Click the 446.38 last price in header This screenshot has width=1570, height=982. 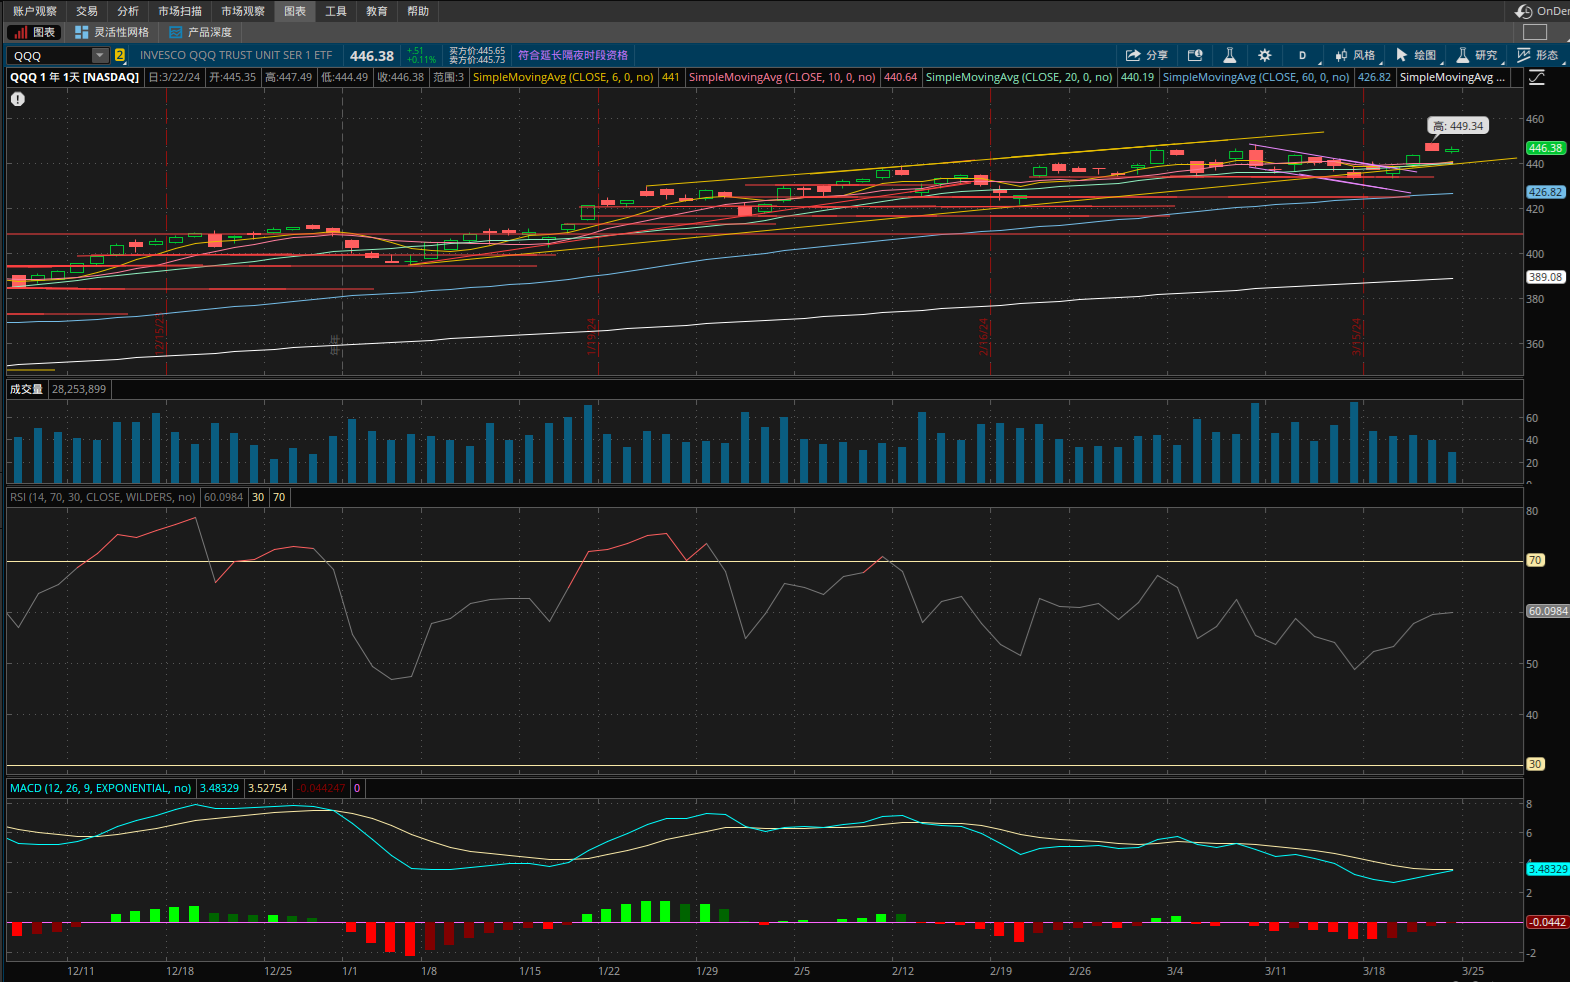(x=372, y=56)
